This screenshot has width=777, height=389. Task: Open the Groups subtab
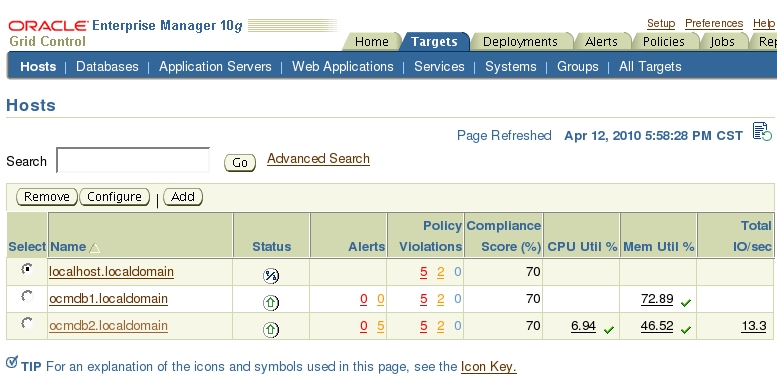click(x=577, y=66)
